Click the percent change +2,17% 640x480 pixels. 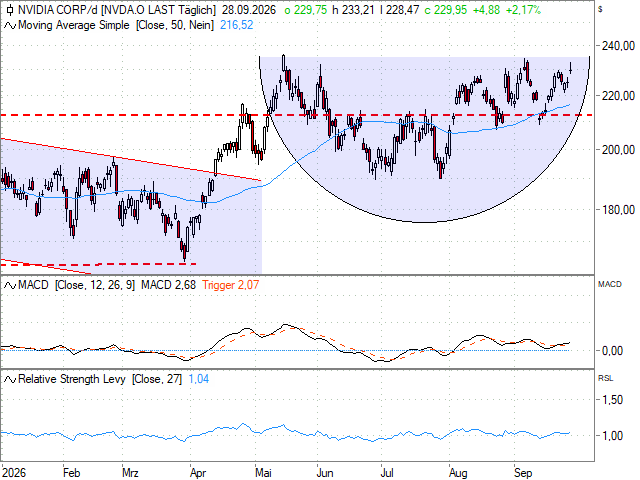pos(523,10)
